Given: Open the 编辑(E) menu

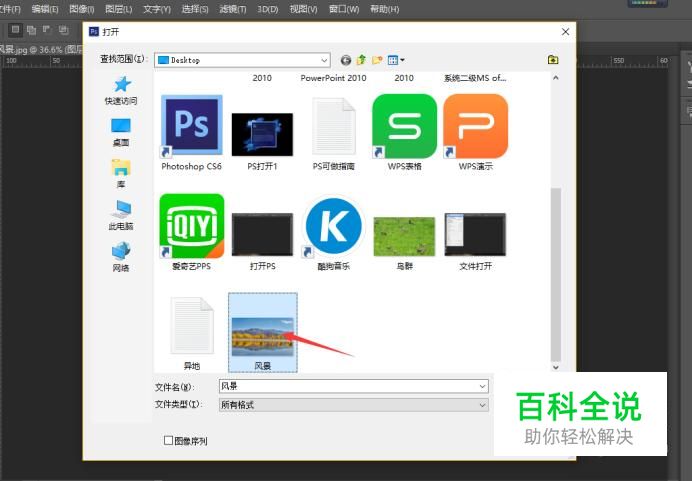Looking at the screenshot, I should tap(45, 9).
